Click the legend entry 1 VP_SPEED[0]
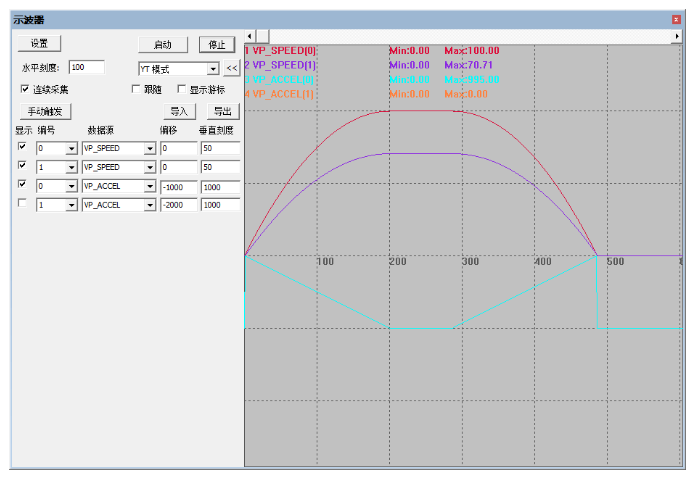 click(280, 50)
